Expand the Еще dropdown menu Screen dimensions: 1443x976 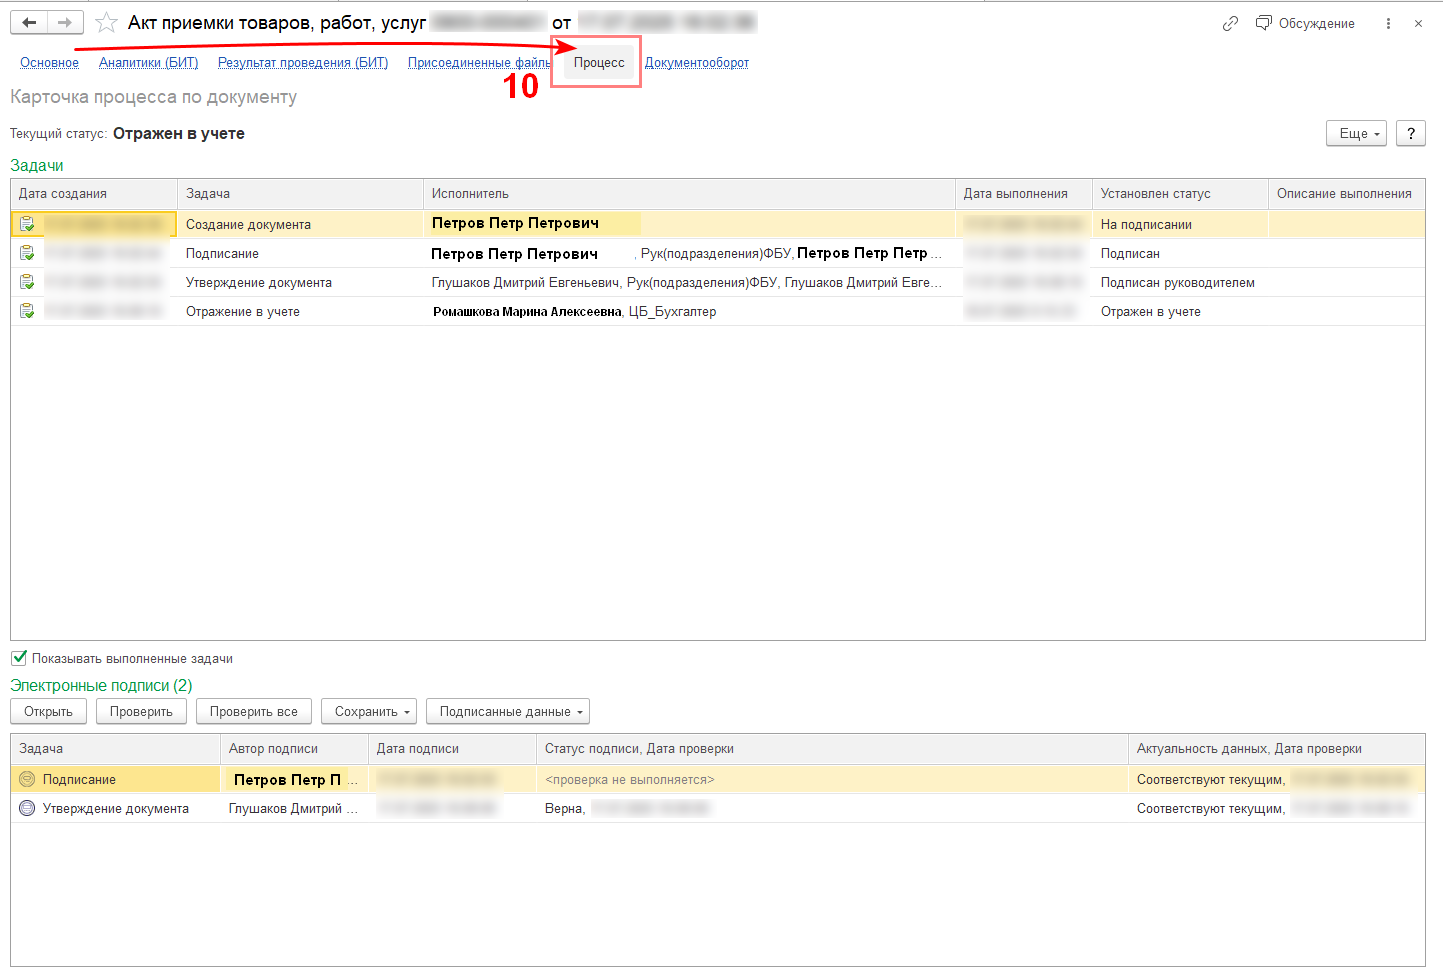click(1356, 134)
